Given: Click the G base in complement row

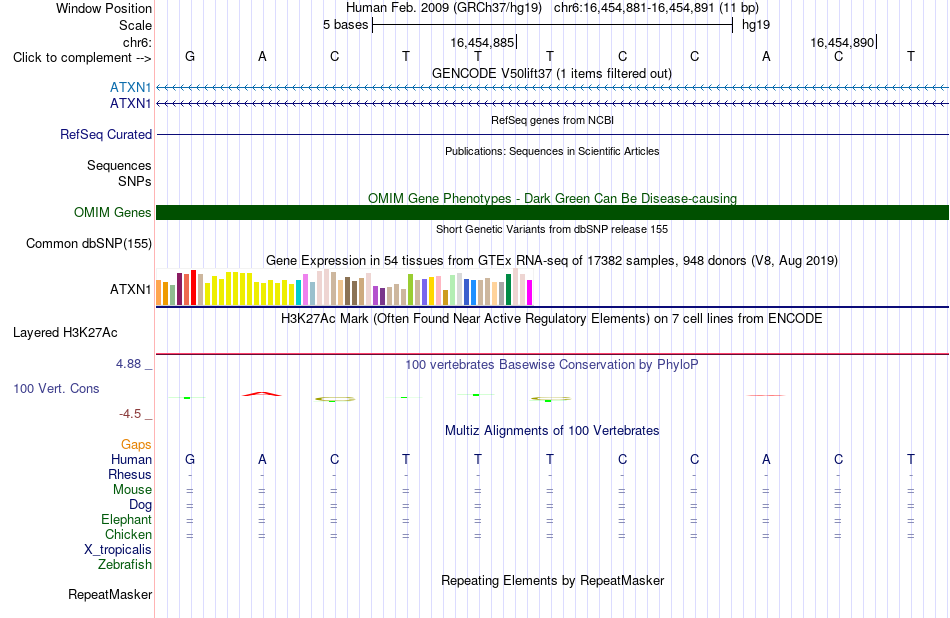Looking at the screenshot, I should click(x=190, y=56).
